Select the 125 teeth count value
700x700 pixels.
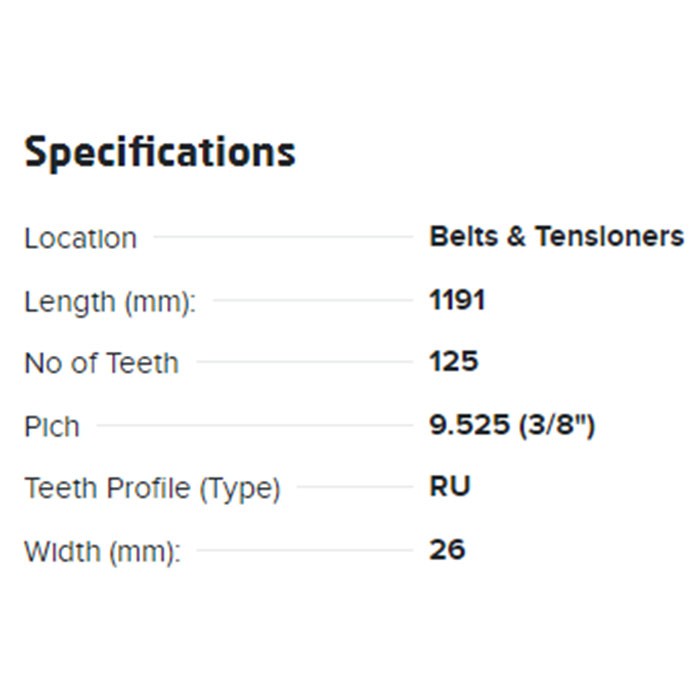point(454,361)
